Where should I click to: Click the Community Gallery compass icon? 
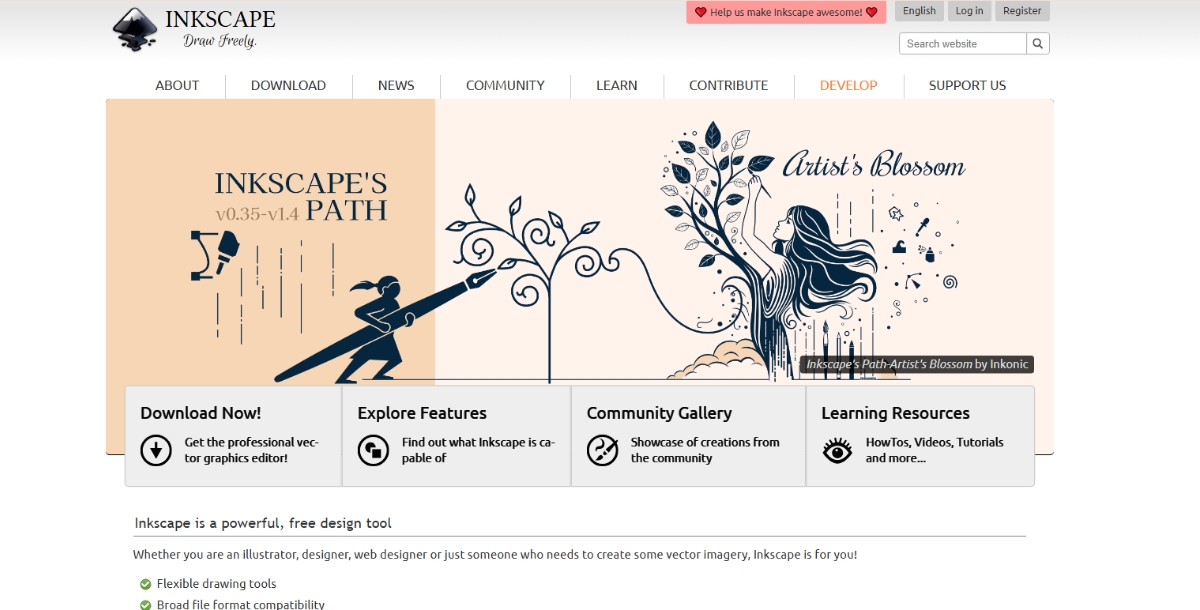(603, 450)
